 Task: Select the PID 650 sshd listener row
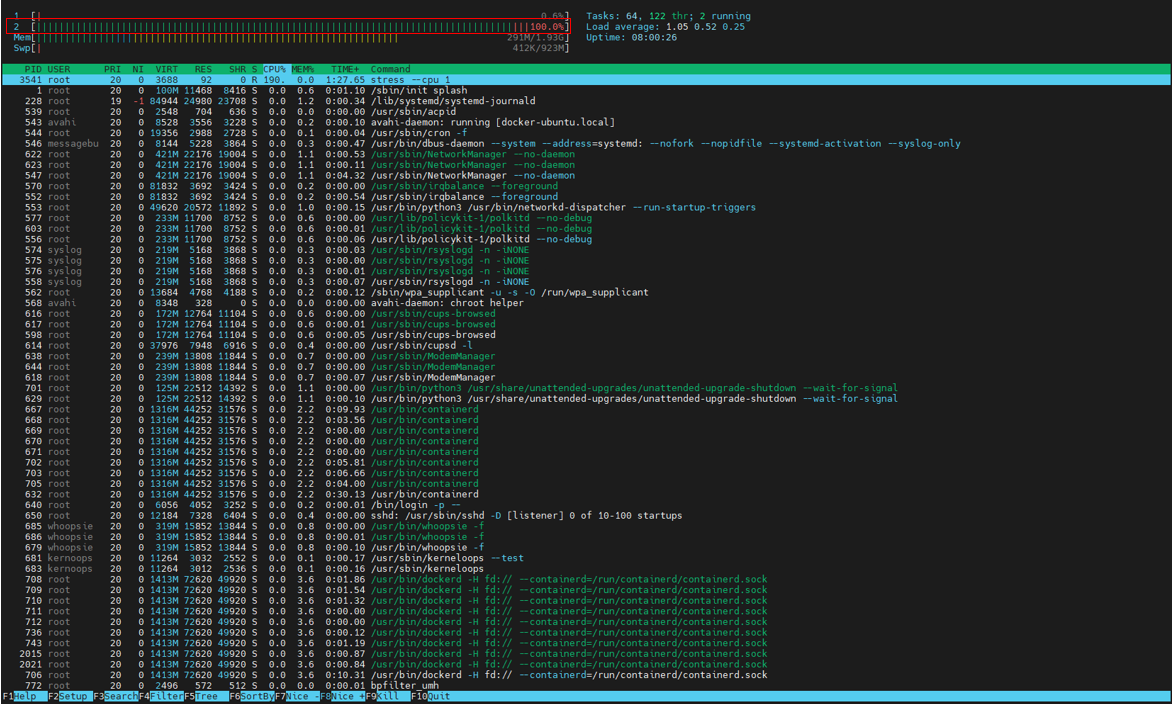pyautogui.click(x=586, y=516)
